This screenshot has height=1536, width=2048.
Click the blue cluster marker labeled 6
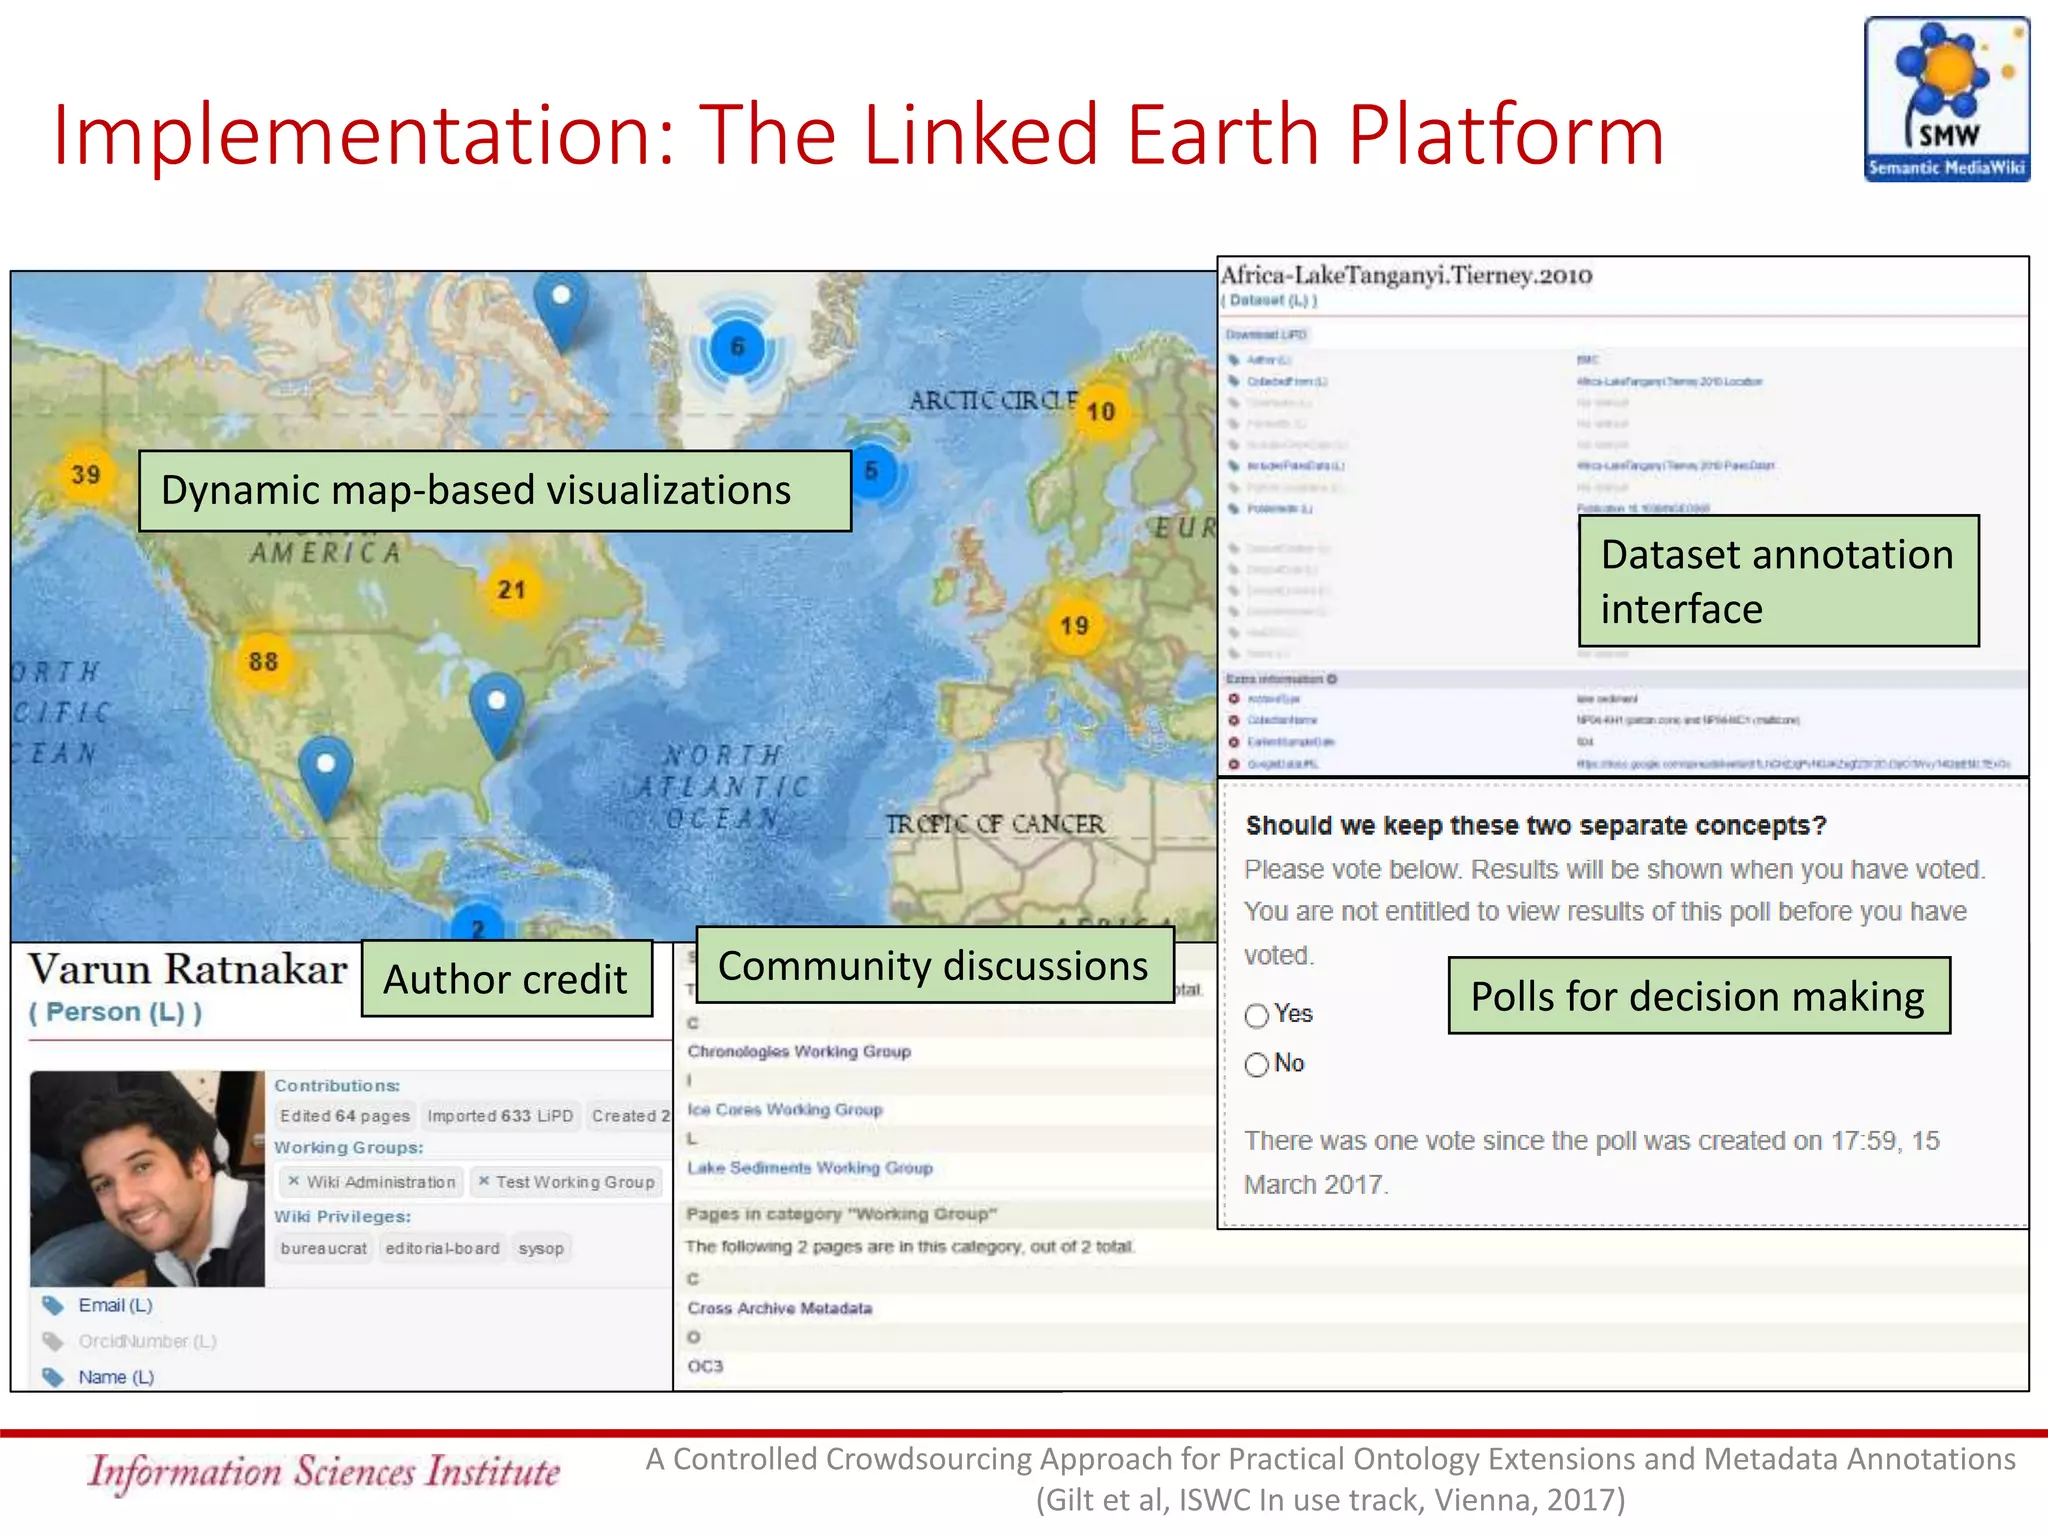[x=738, y=348]
